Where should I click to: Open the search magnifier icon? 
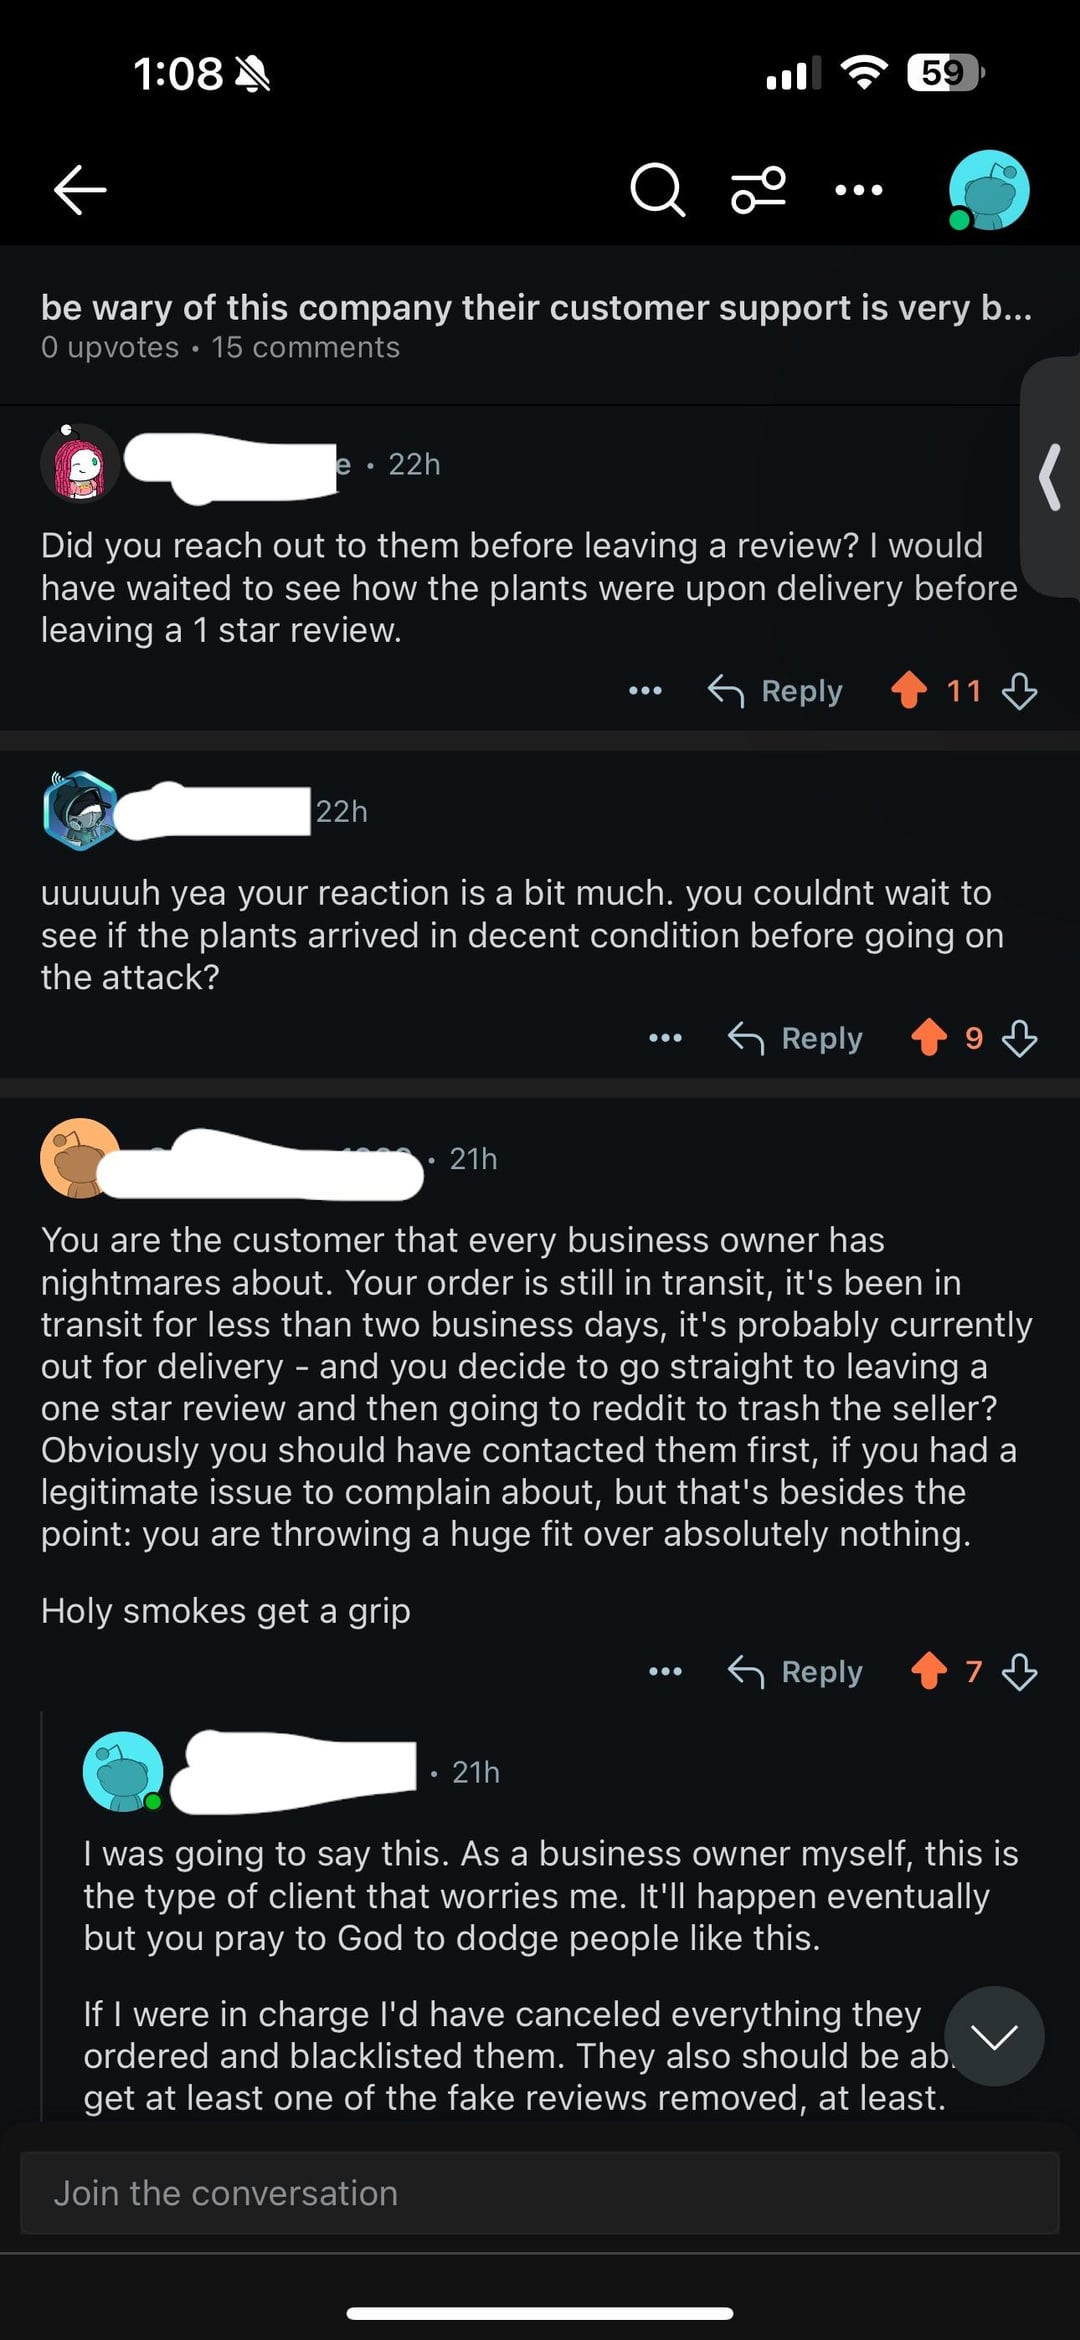(657, 190)
